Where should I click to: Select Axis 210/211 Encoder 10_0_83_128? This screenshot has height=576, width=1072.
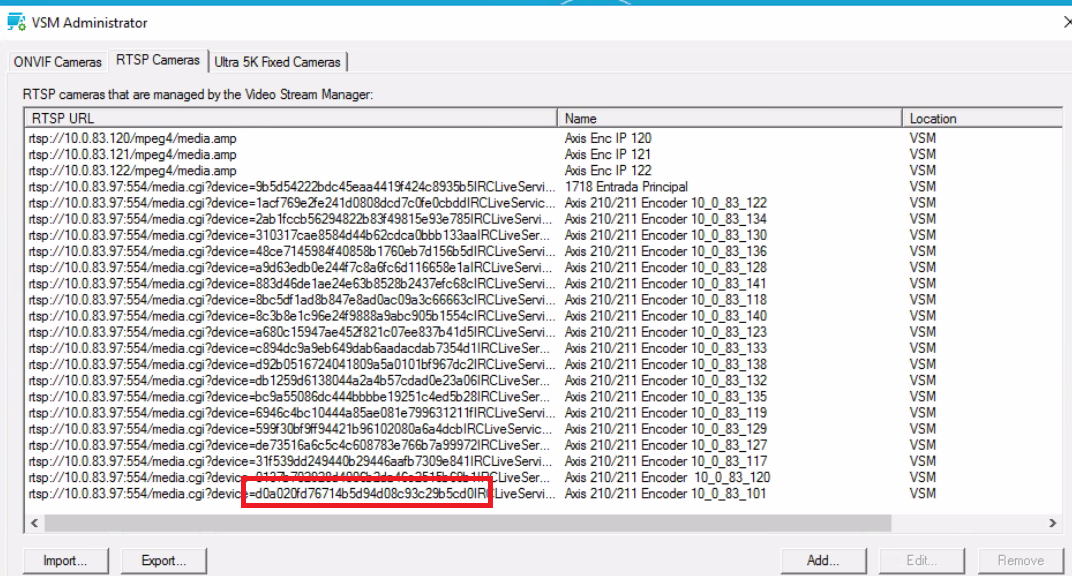(665, 268)
